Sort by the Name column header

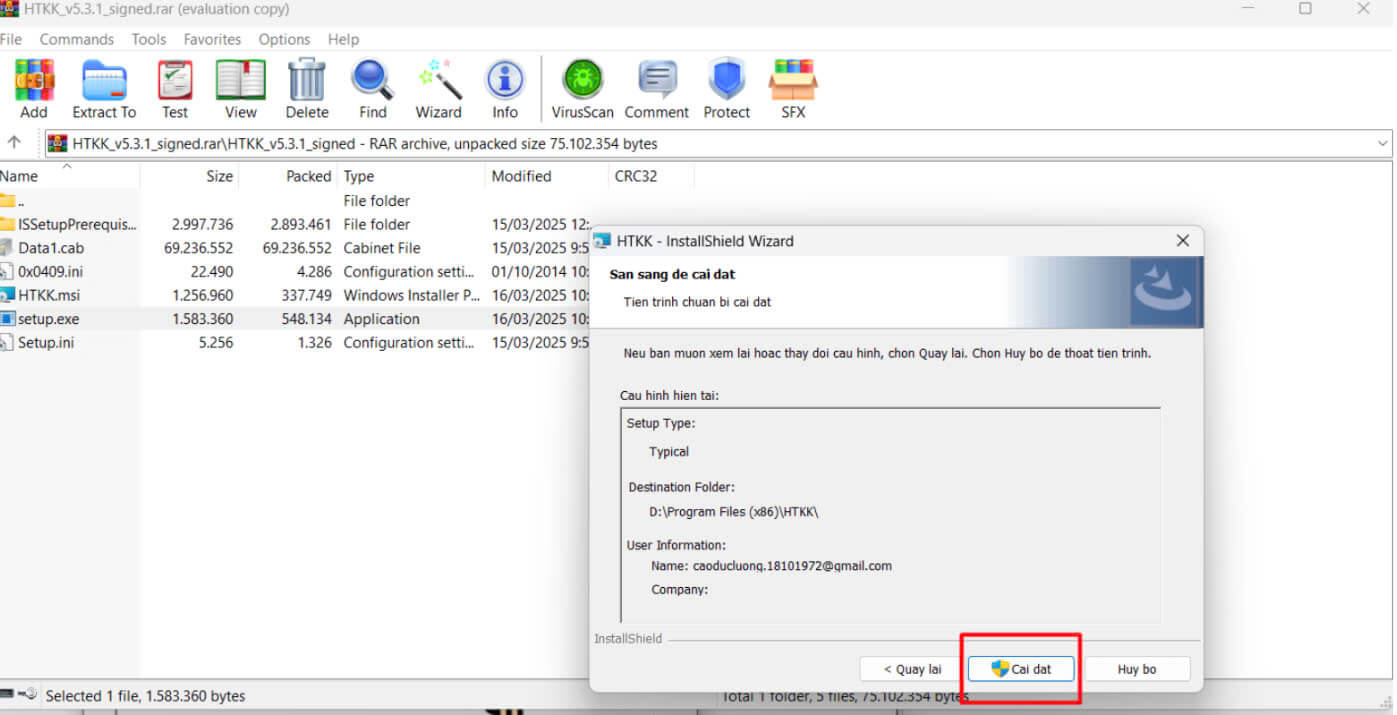click(70, 176)
